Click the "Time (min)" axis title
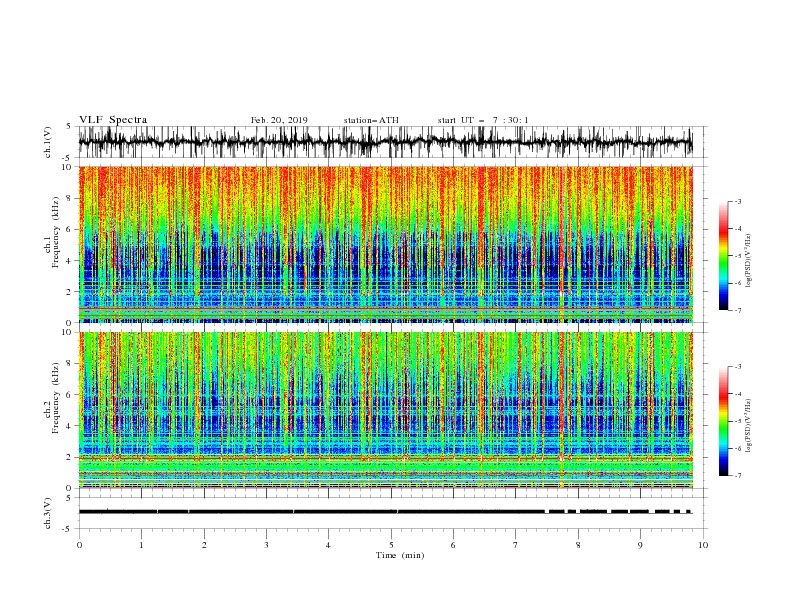The image size is (792, 612). tap(400, 555)
